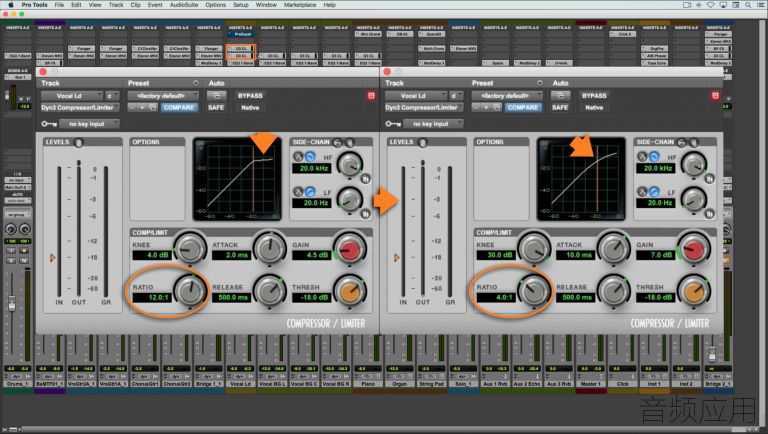Click the 12.0:1 ratio value field
The width and height of the screenshot is (768, 434).
point(152,297)
